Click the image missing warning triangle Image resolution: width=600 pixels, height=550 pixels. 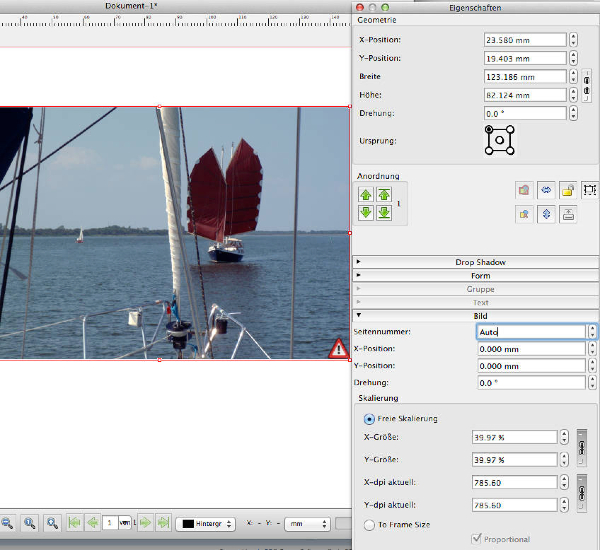coord(339,348)
